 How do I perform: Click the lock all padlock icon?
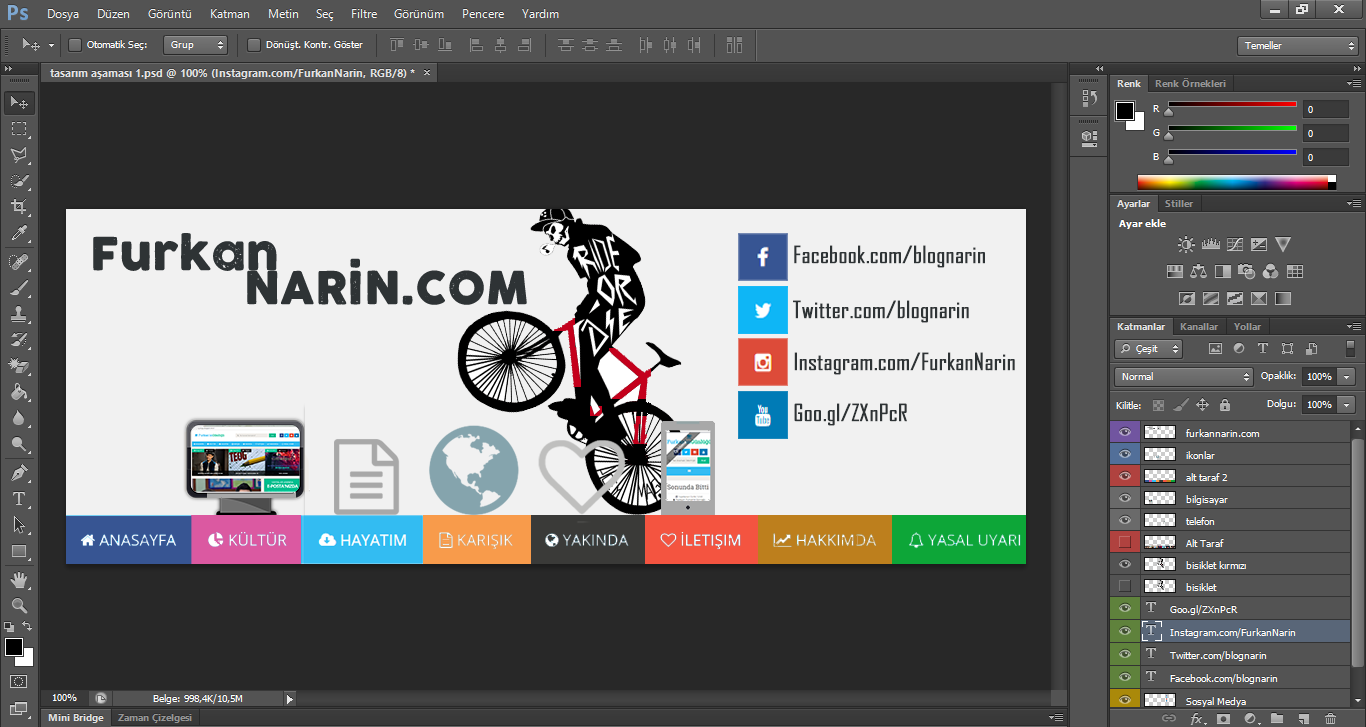pyautogui.click(x=1225, y=405)
